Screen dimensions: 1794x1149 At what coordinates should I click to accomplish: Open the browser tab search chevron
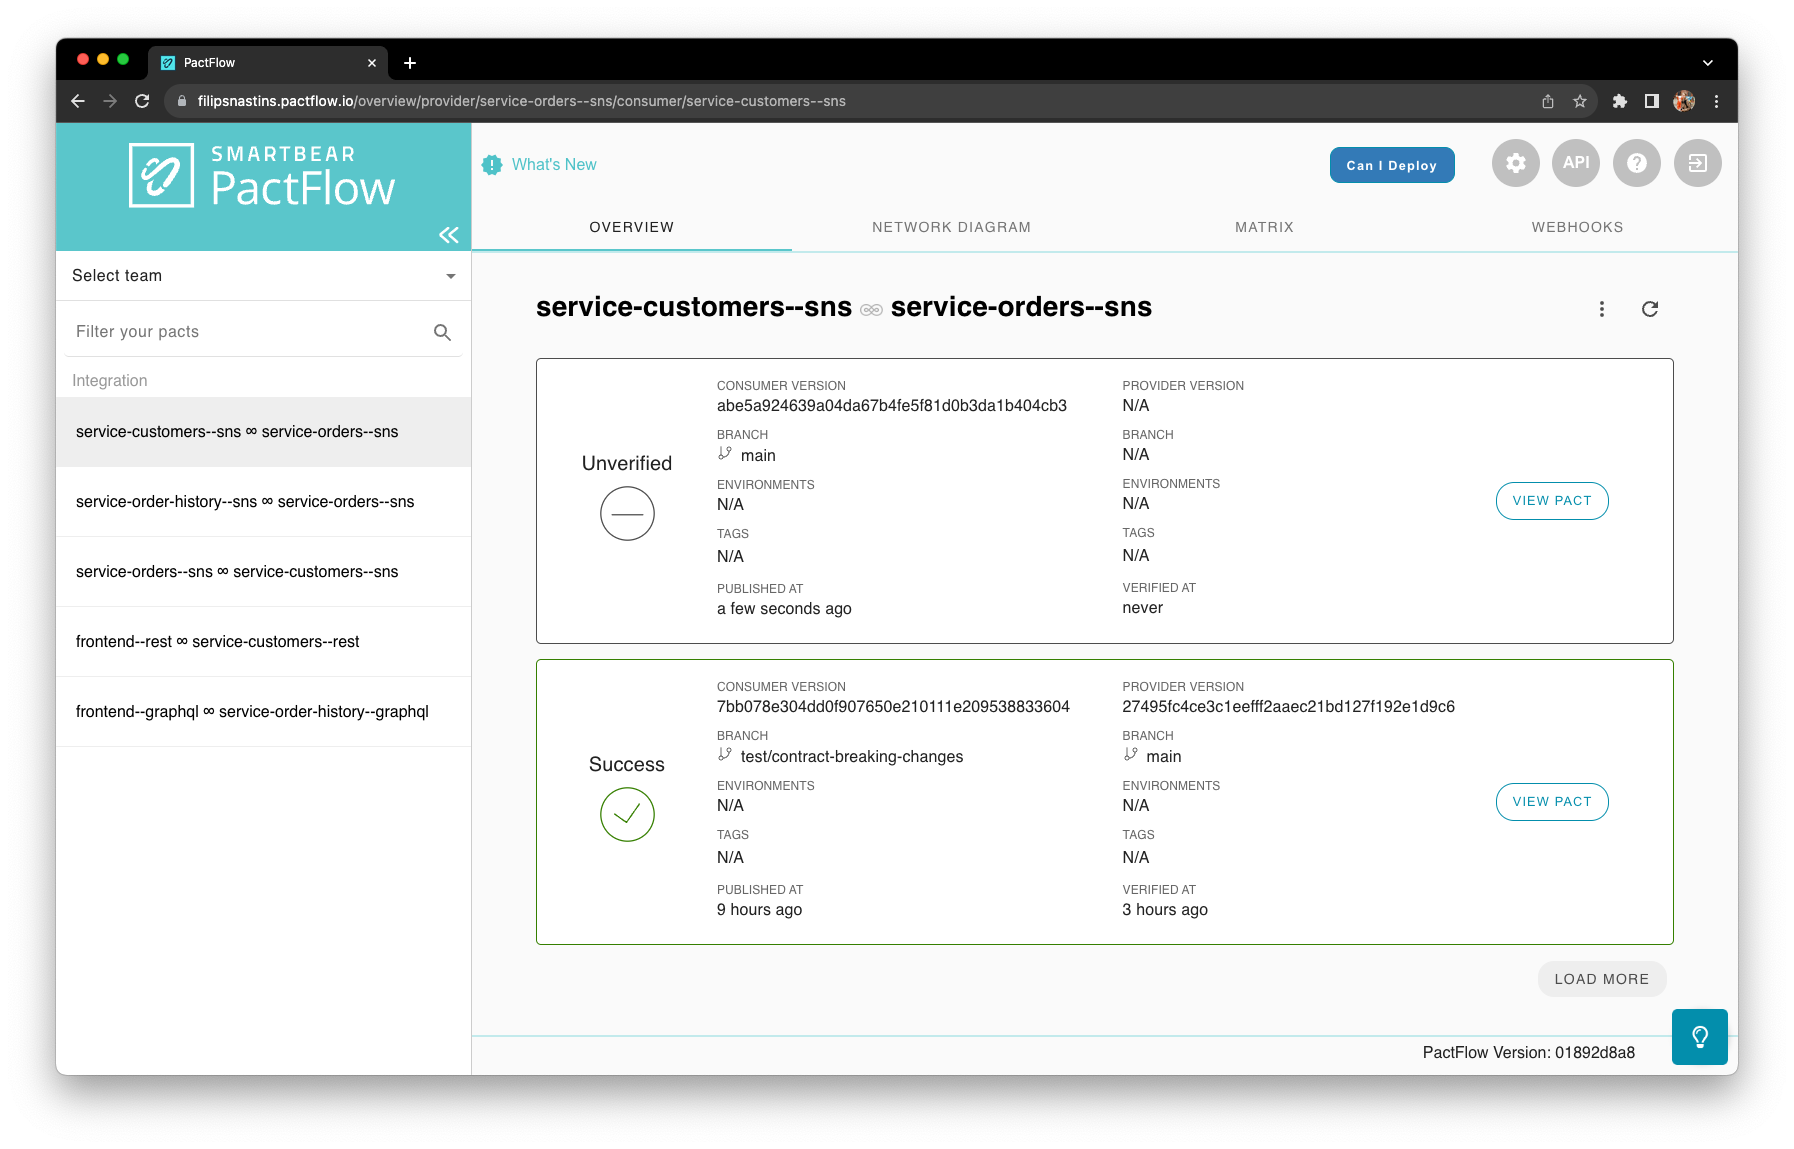(1708, 63)
